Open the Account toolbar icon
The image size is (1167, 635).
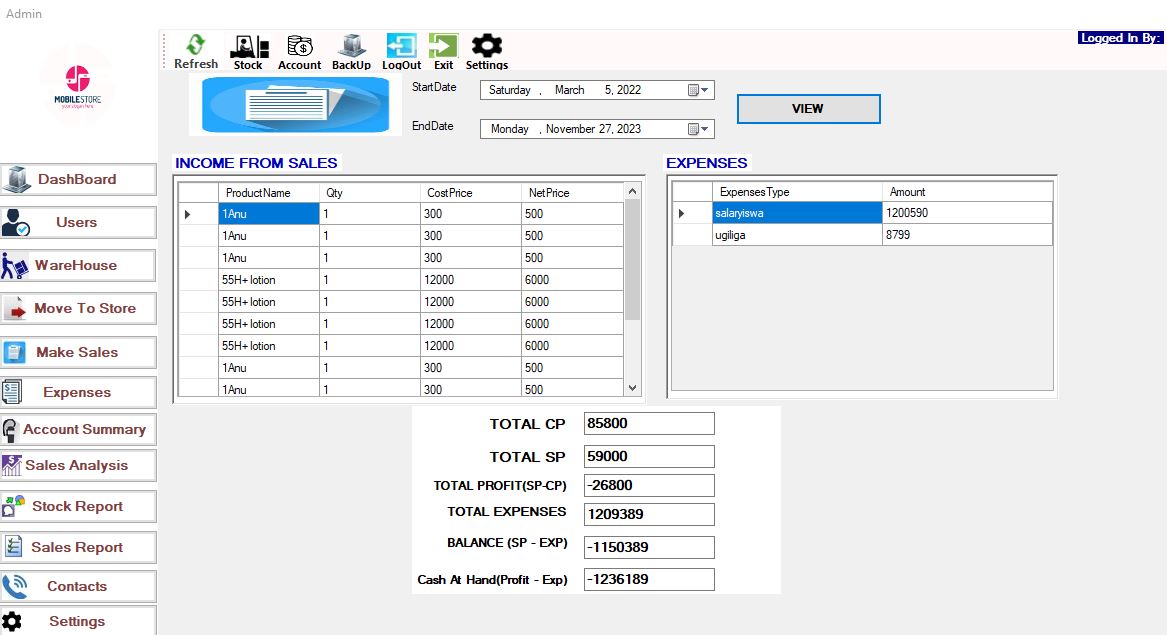point(299,52)
